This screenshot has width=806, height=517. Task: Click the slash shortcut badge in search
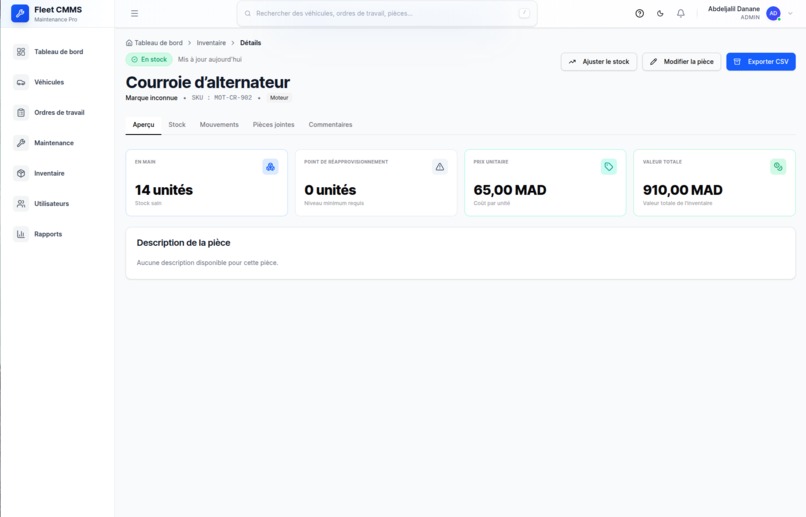(524, 13)
